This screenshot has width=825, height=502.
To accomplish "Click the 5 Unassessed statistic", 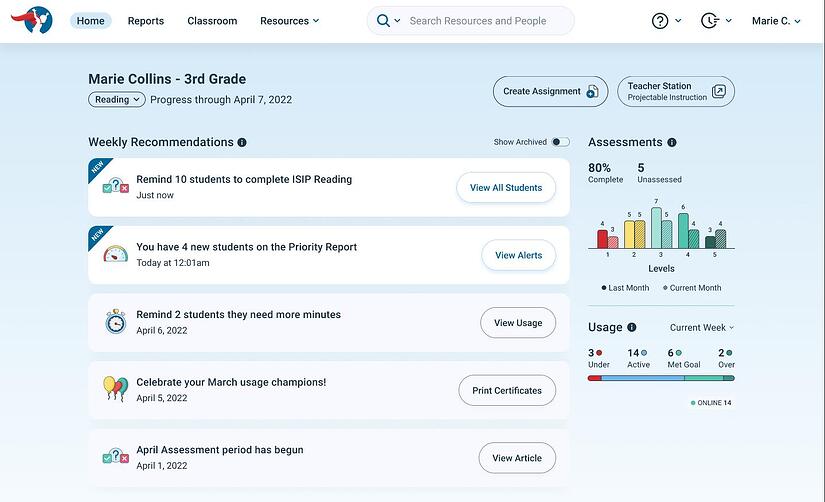I will [659, 173].
